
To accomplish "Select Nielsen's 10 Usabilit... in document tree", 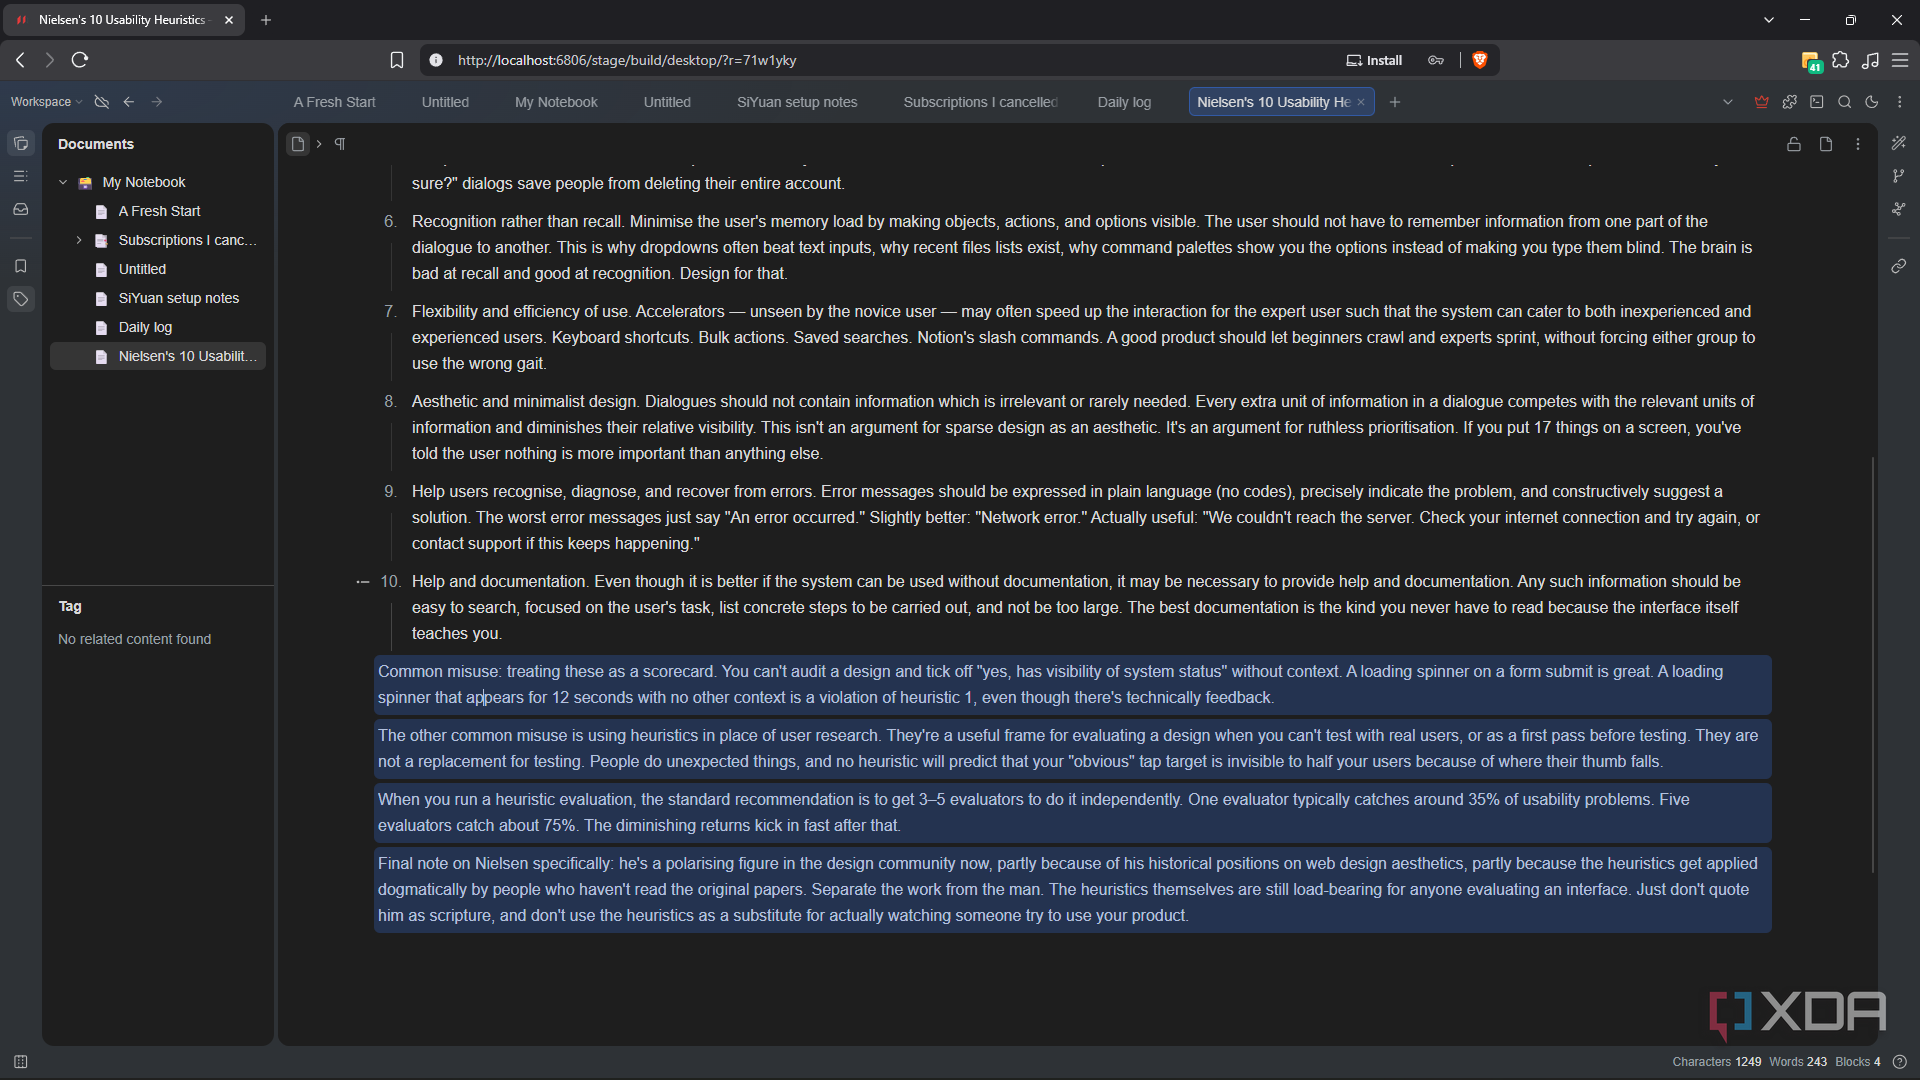I will [x=159, y=356].
